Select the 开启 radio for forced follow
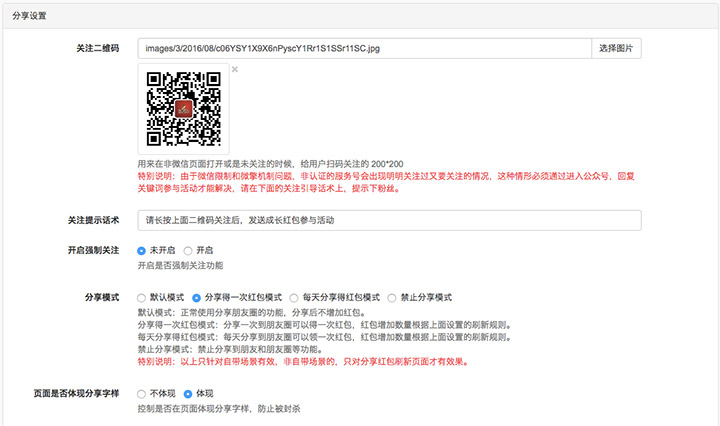Viewport: 720px width, 426px height. tap(188, 251)
